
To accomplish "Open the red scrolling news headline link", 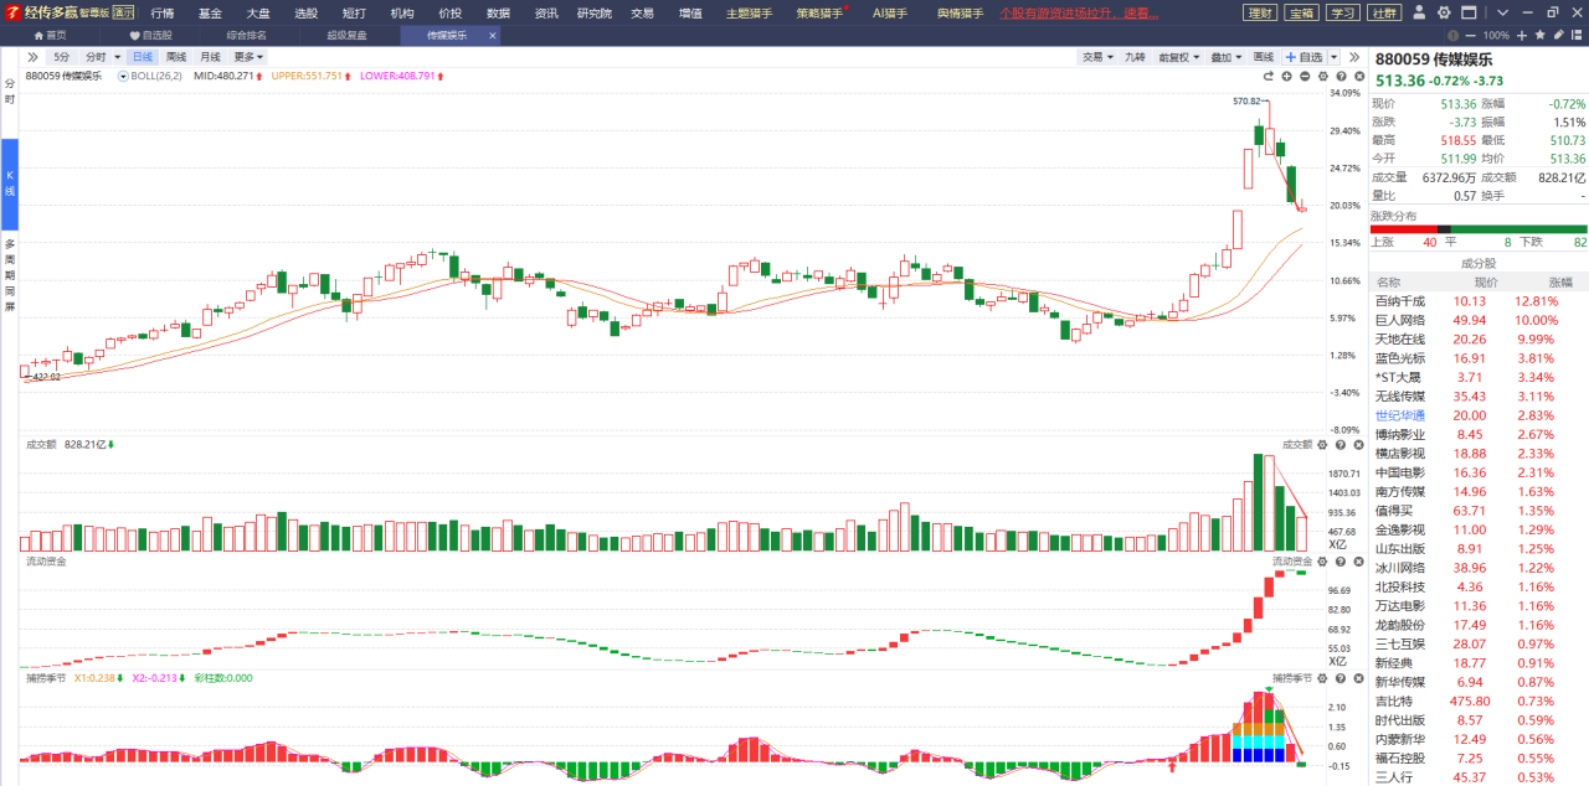I will click(1079, 13).
